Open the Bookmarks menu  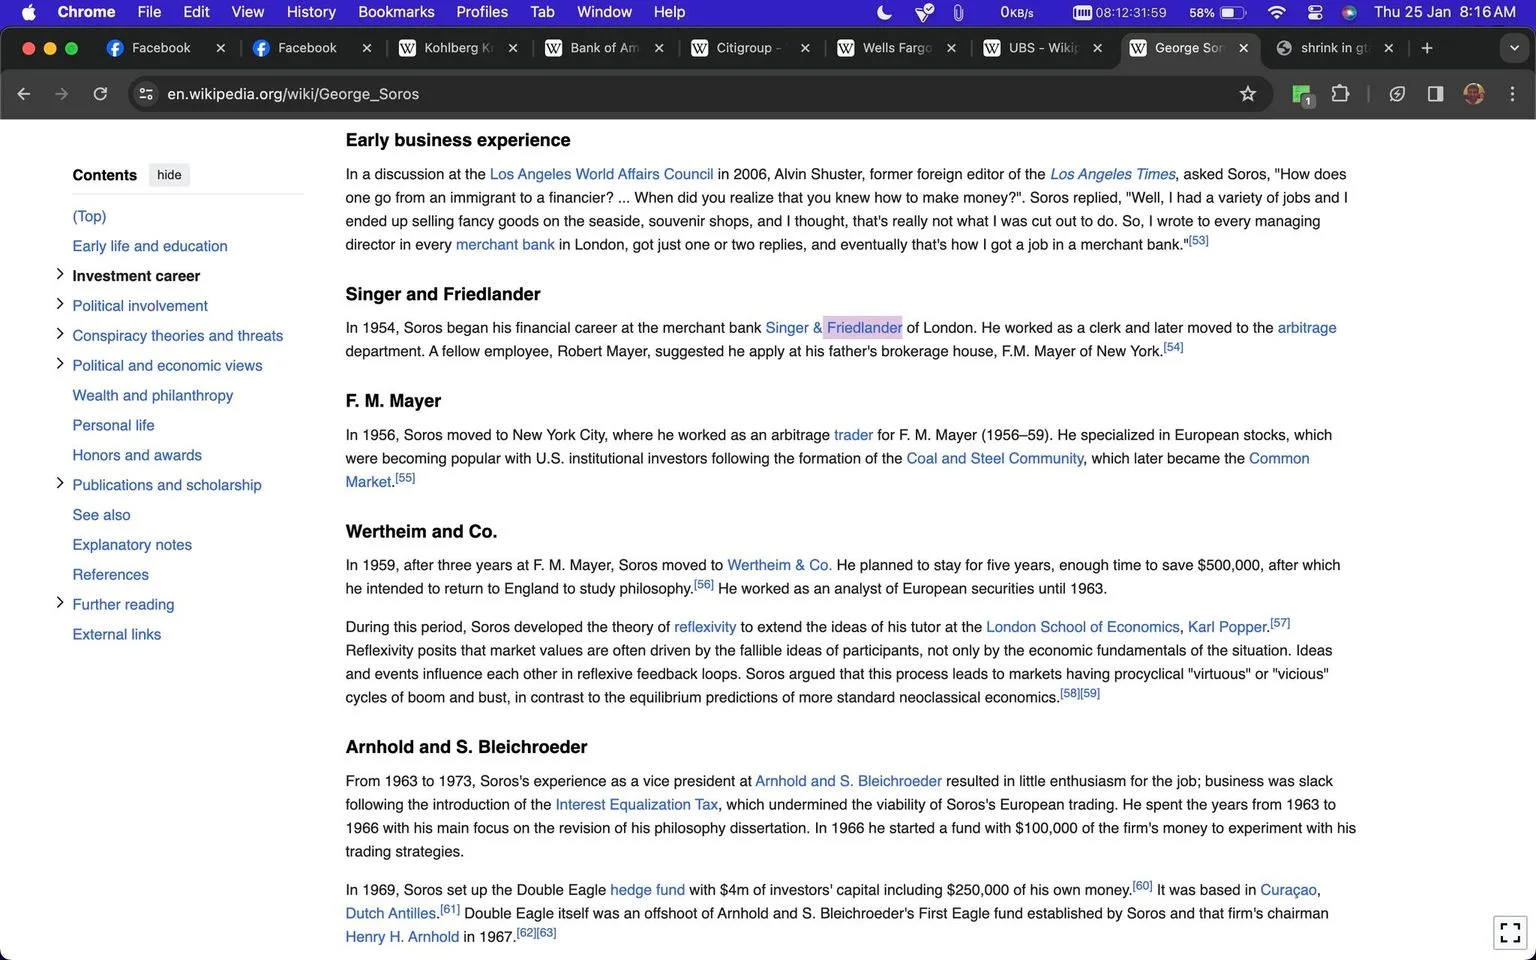[396, 12]
